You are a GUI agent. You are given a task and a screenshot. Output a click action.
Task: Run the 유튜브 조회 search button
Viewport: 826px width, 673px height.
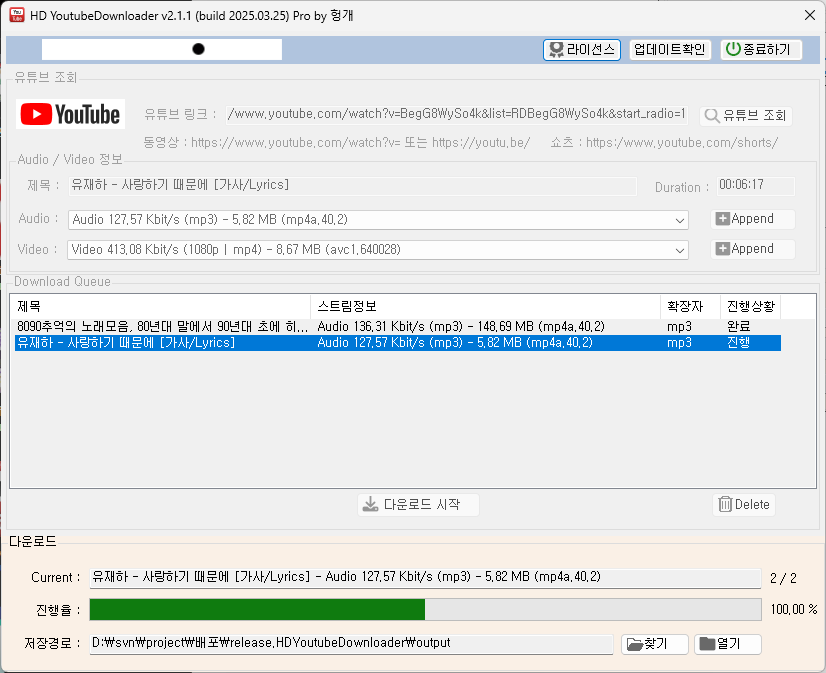coord(745,115)
